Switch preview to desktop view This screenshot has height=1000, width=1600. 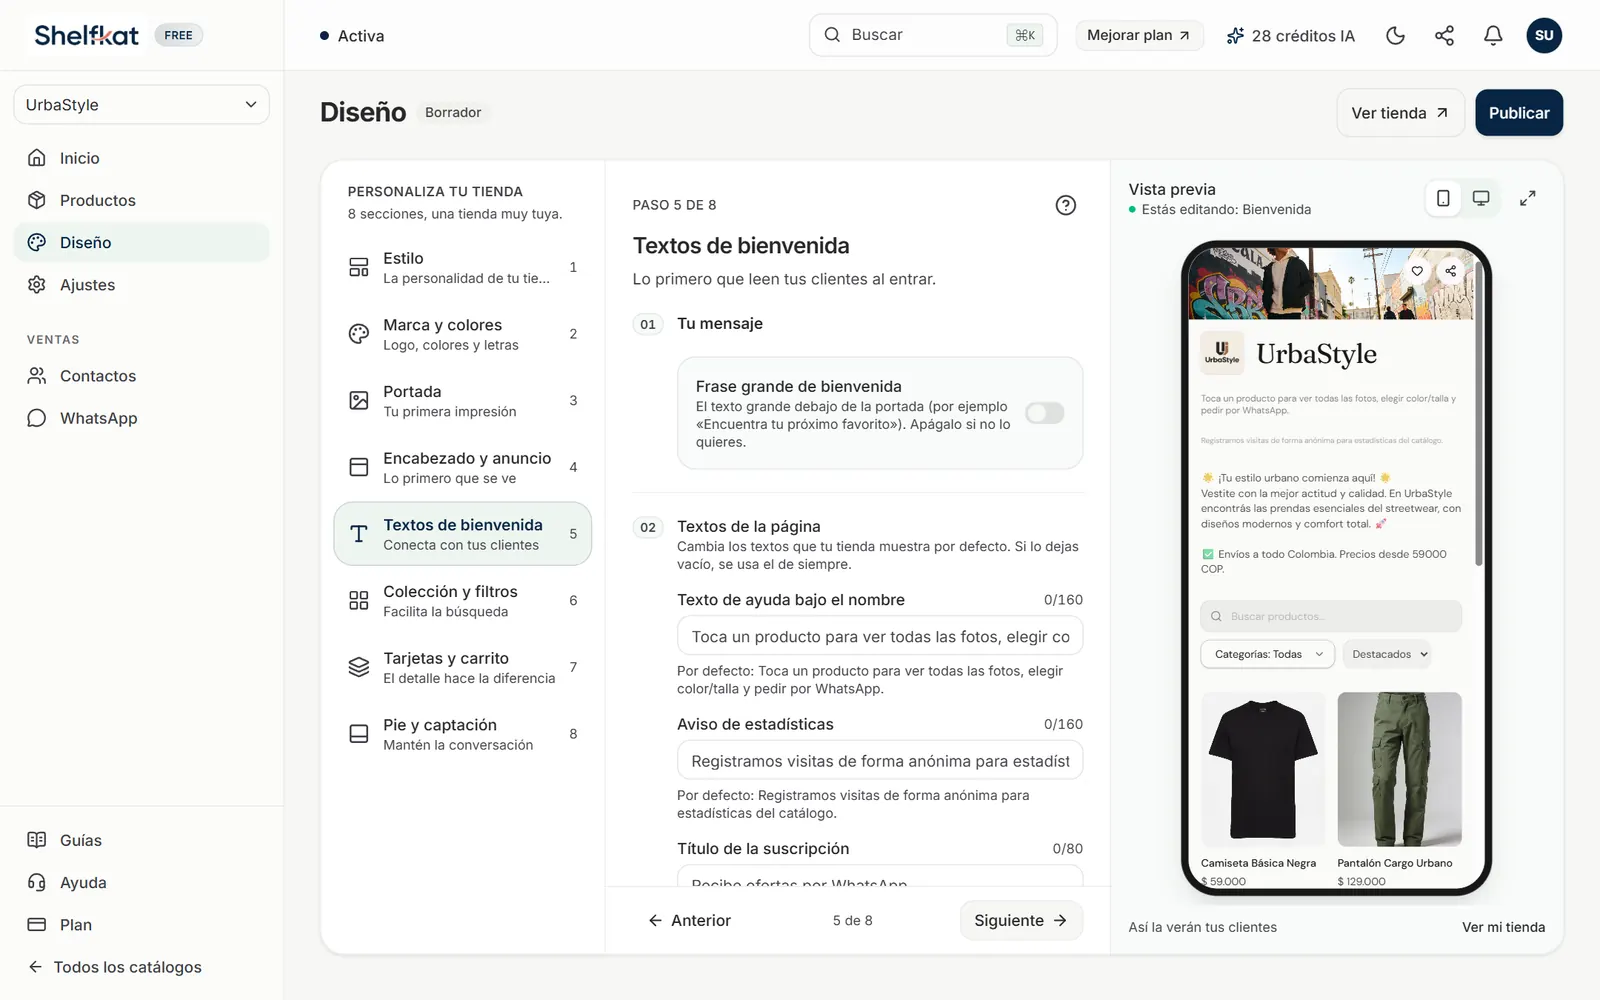(1481, 198)
